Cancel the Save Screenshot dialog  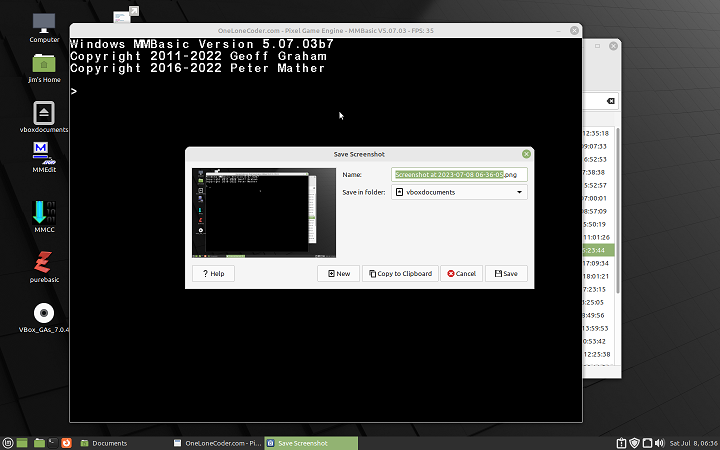coord(461,273)
